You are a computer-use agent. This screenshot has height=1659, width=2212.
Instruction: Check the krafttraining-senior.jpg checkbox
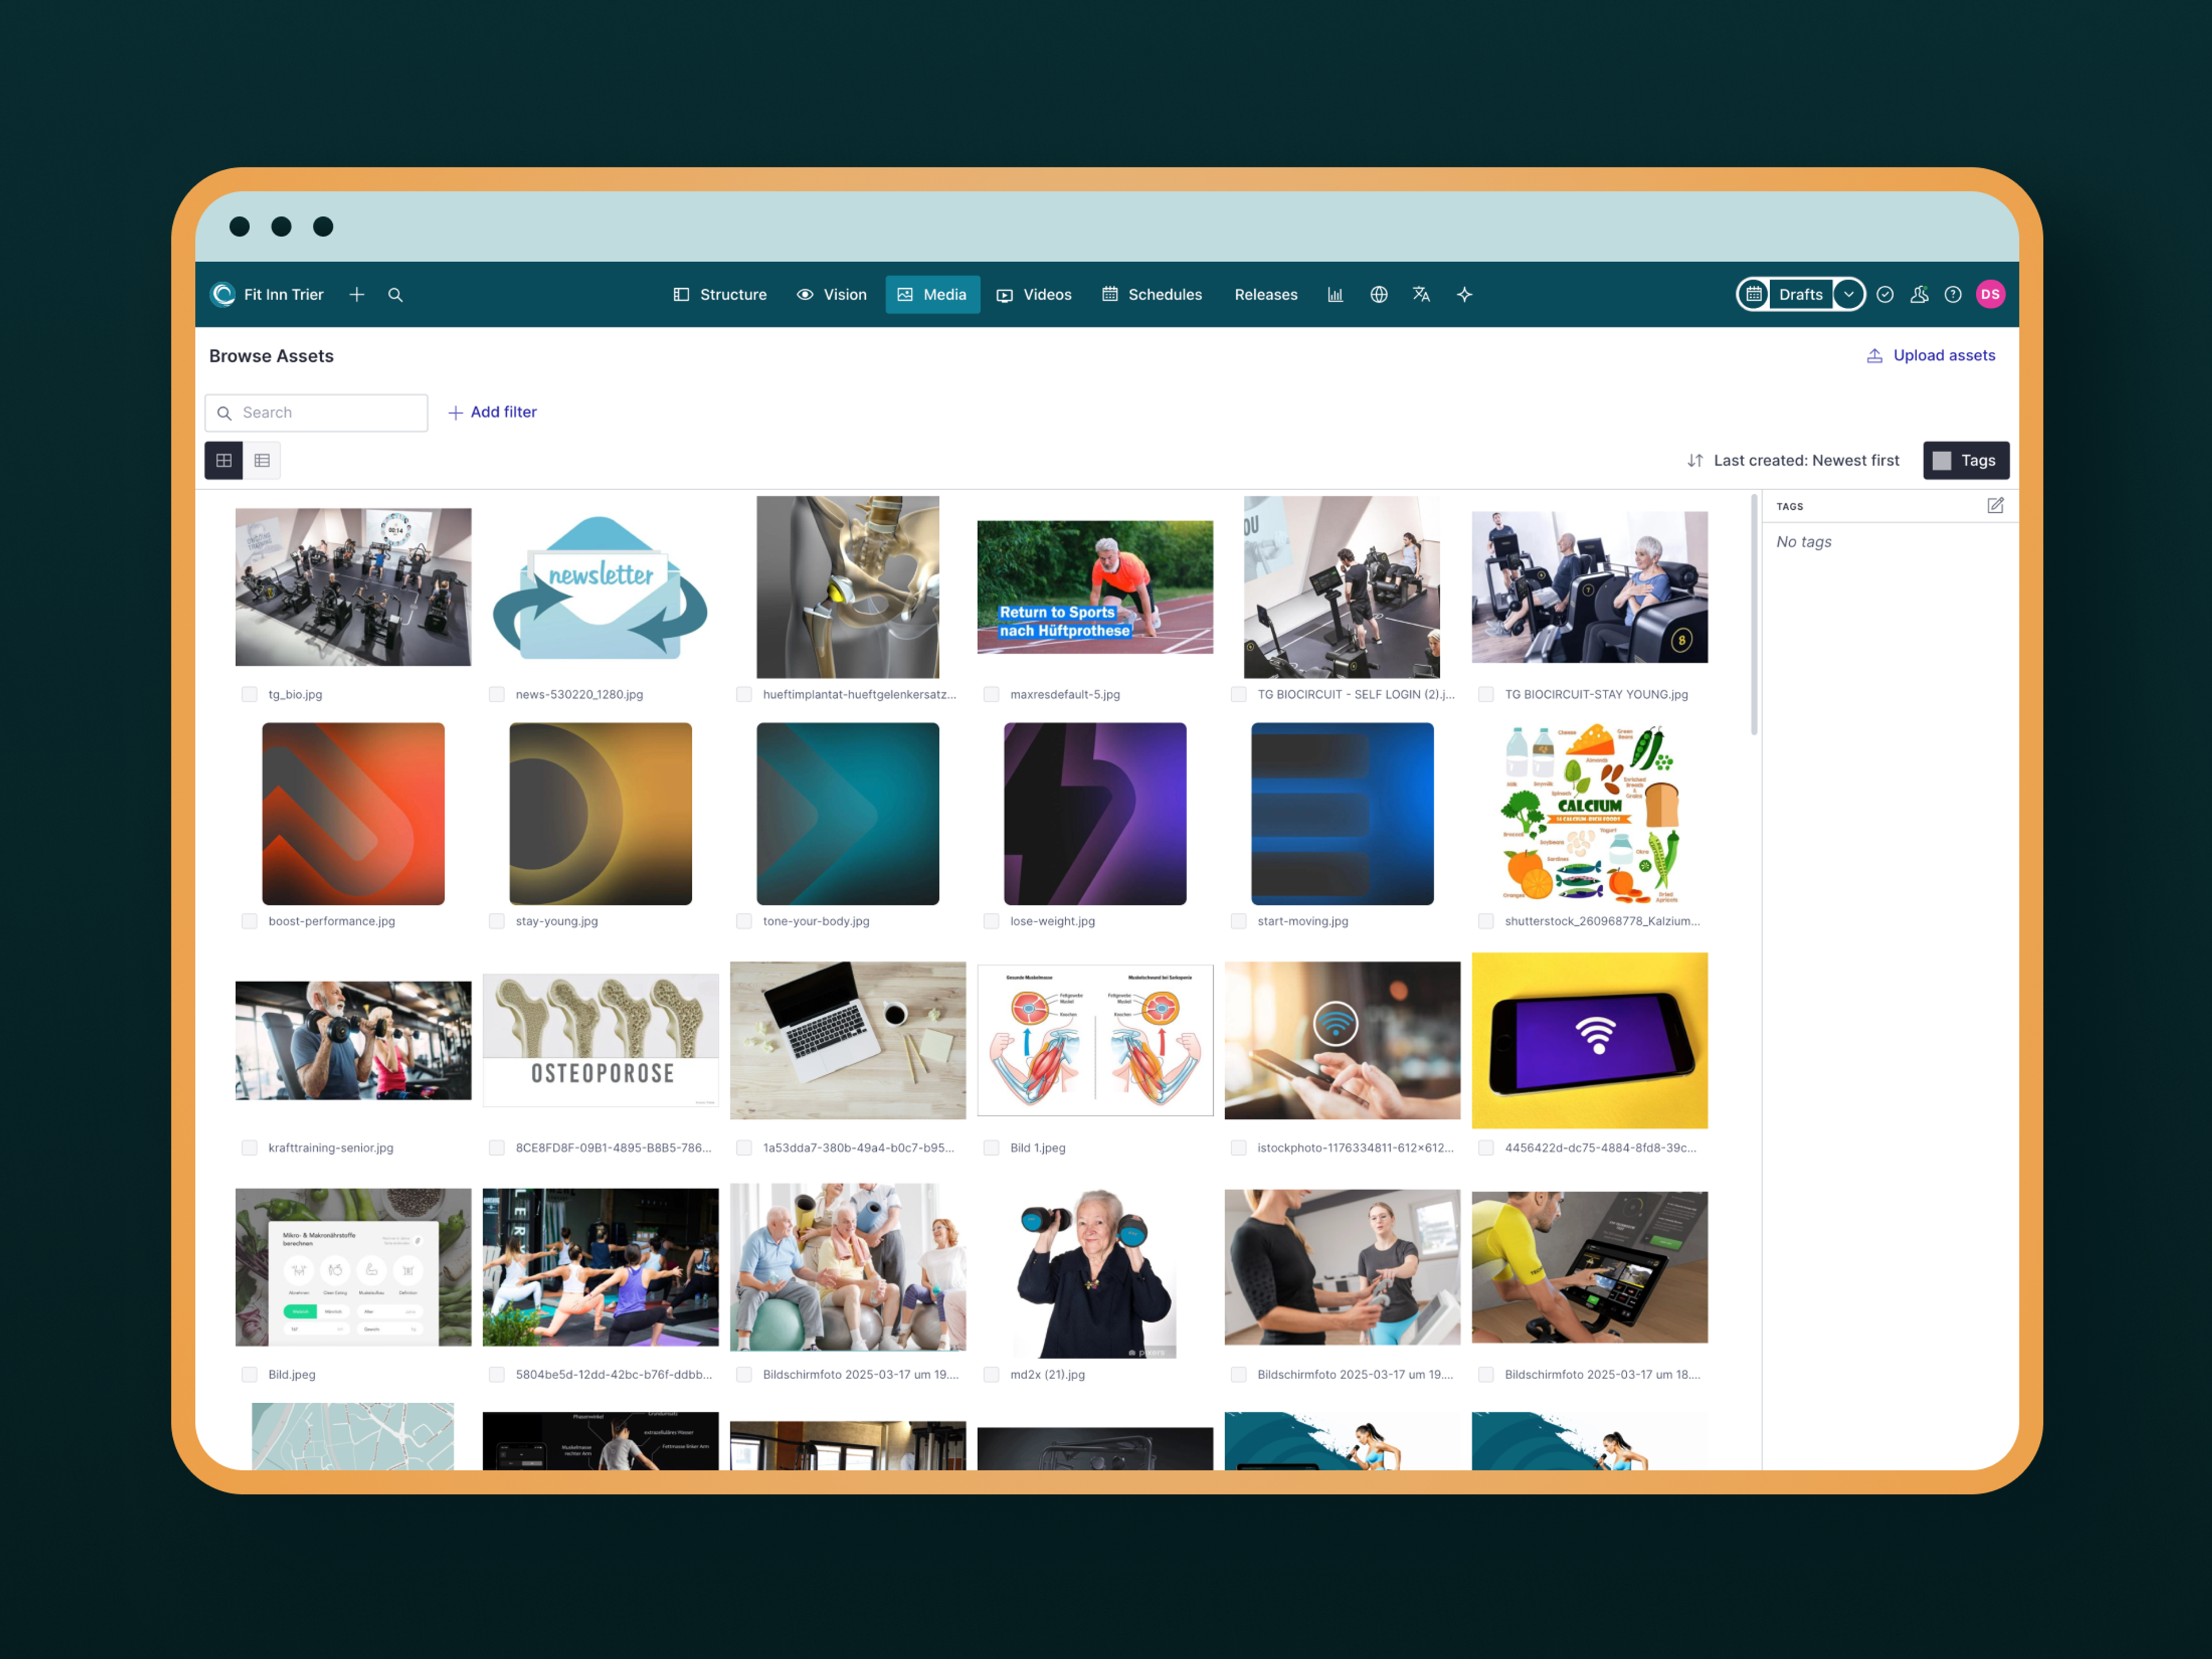point(249,1148)
